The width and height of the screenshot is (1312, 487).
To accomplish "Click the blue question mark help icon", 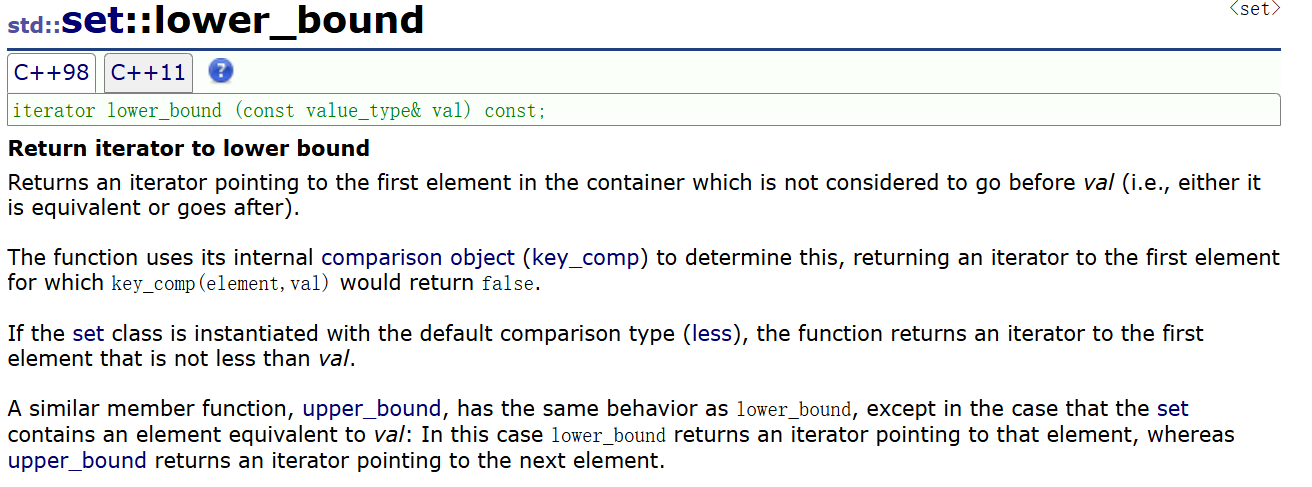I will (221, 72).
